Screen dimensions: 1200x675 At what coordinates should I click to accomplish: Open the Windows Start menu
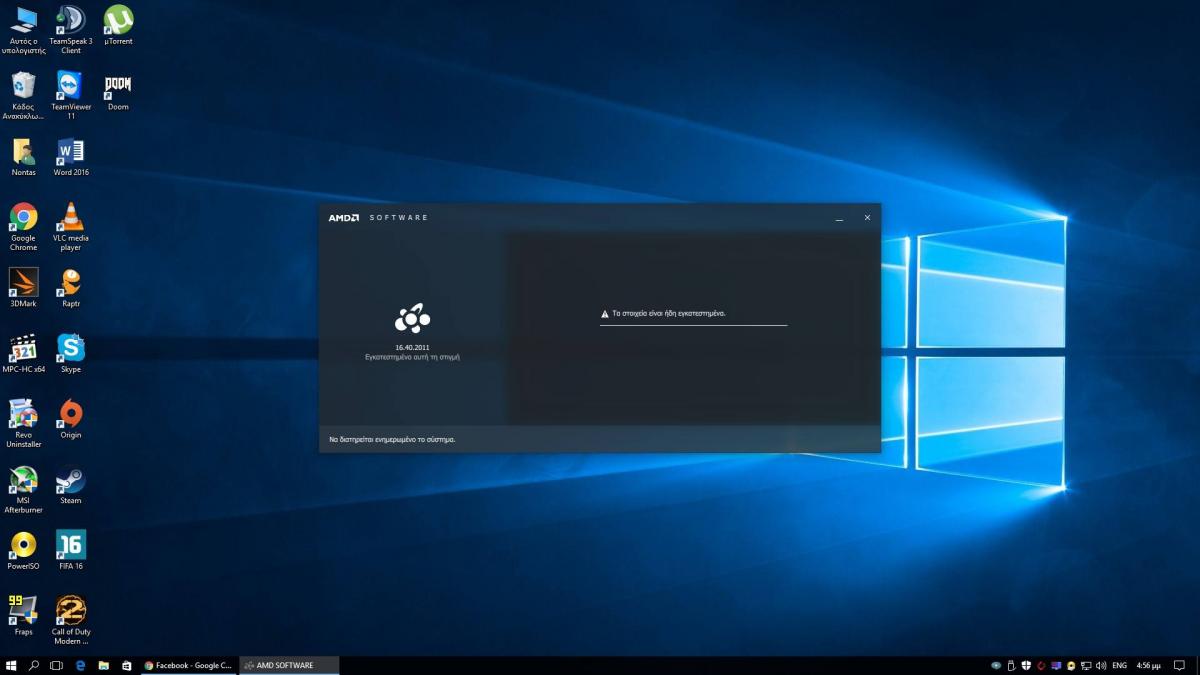11,665
